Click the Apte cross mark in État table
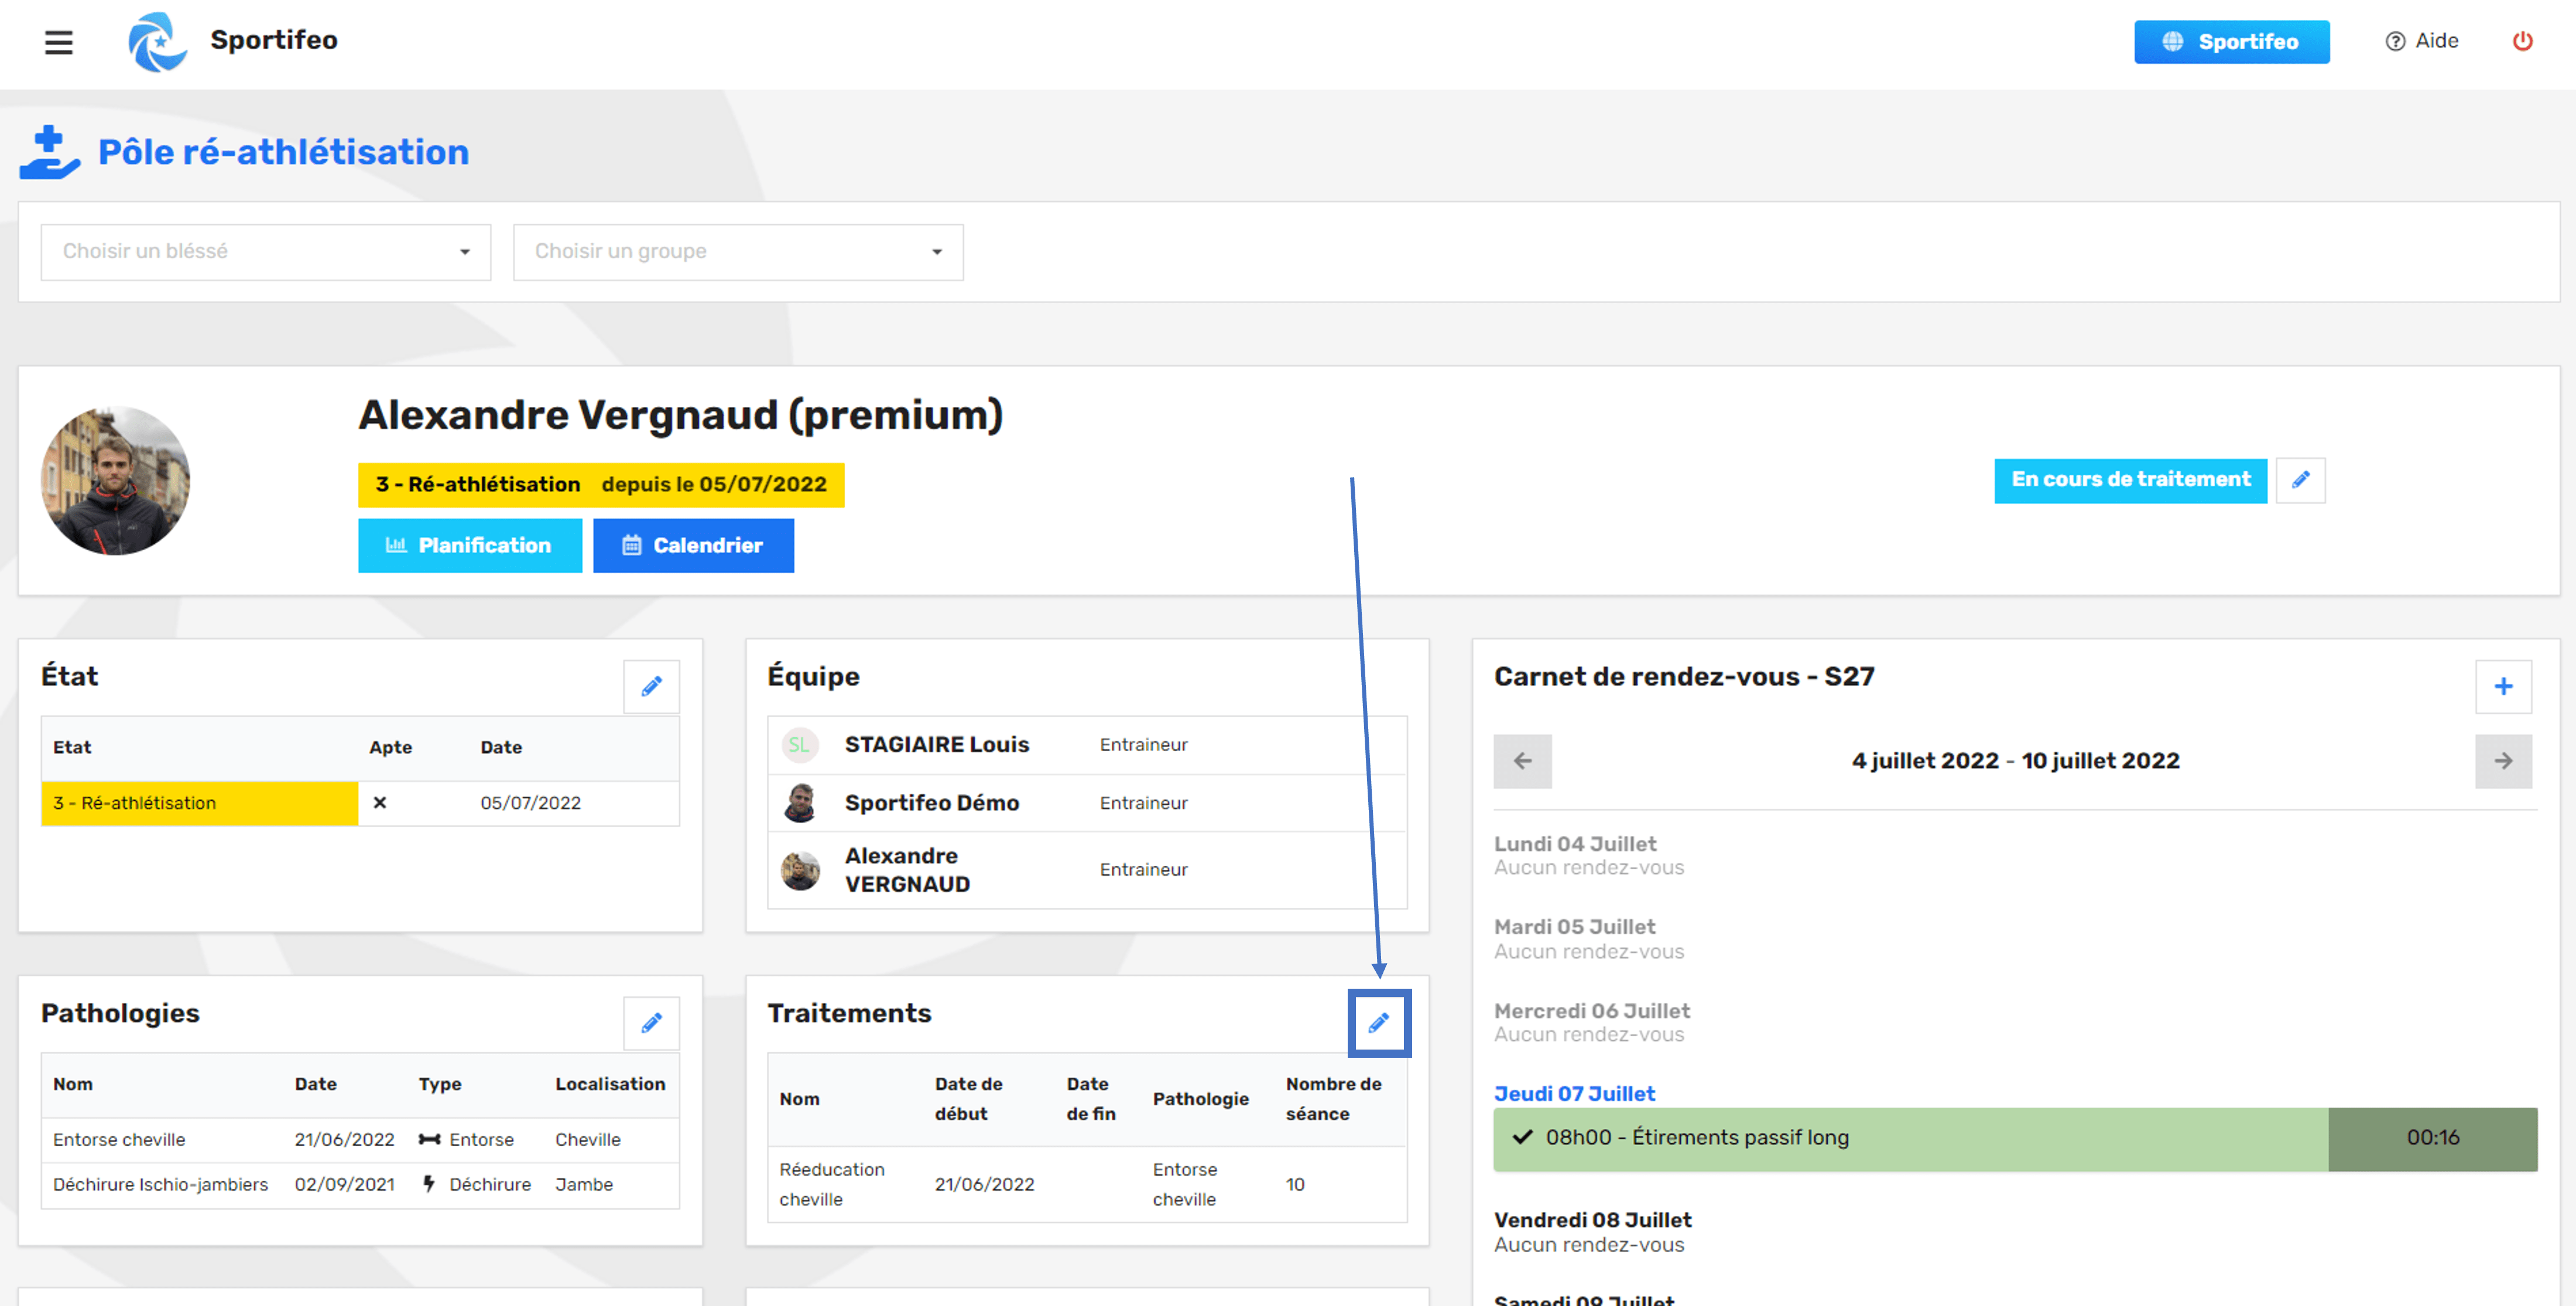The image size is (2576, 1306). (x=380, y=803)
